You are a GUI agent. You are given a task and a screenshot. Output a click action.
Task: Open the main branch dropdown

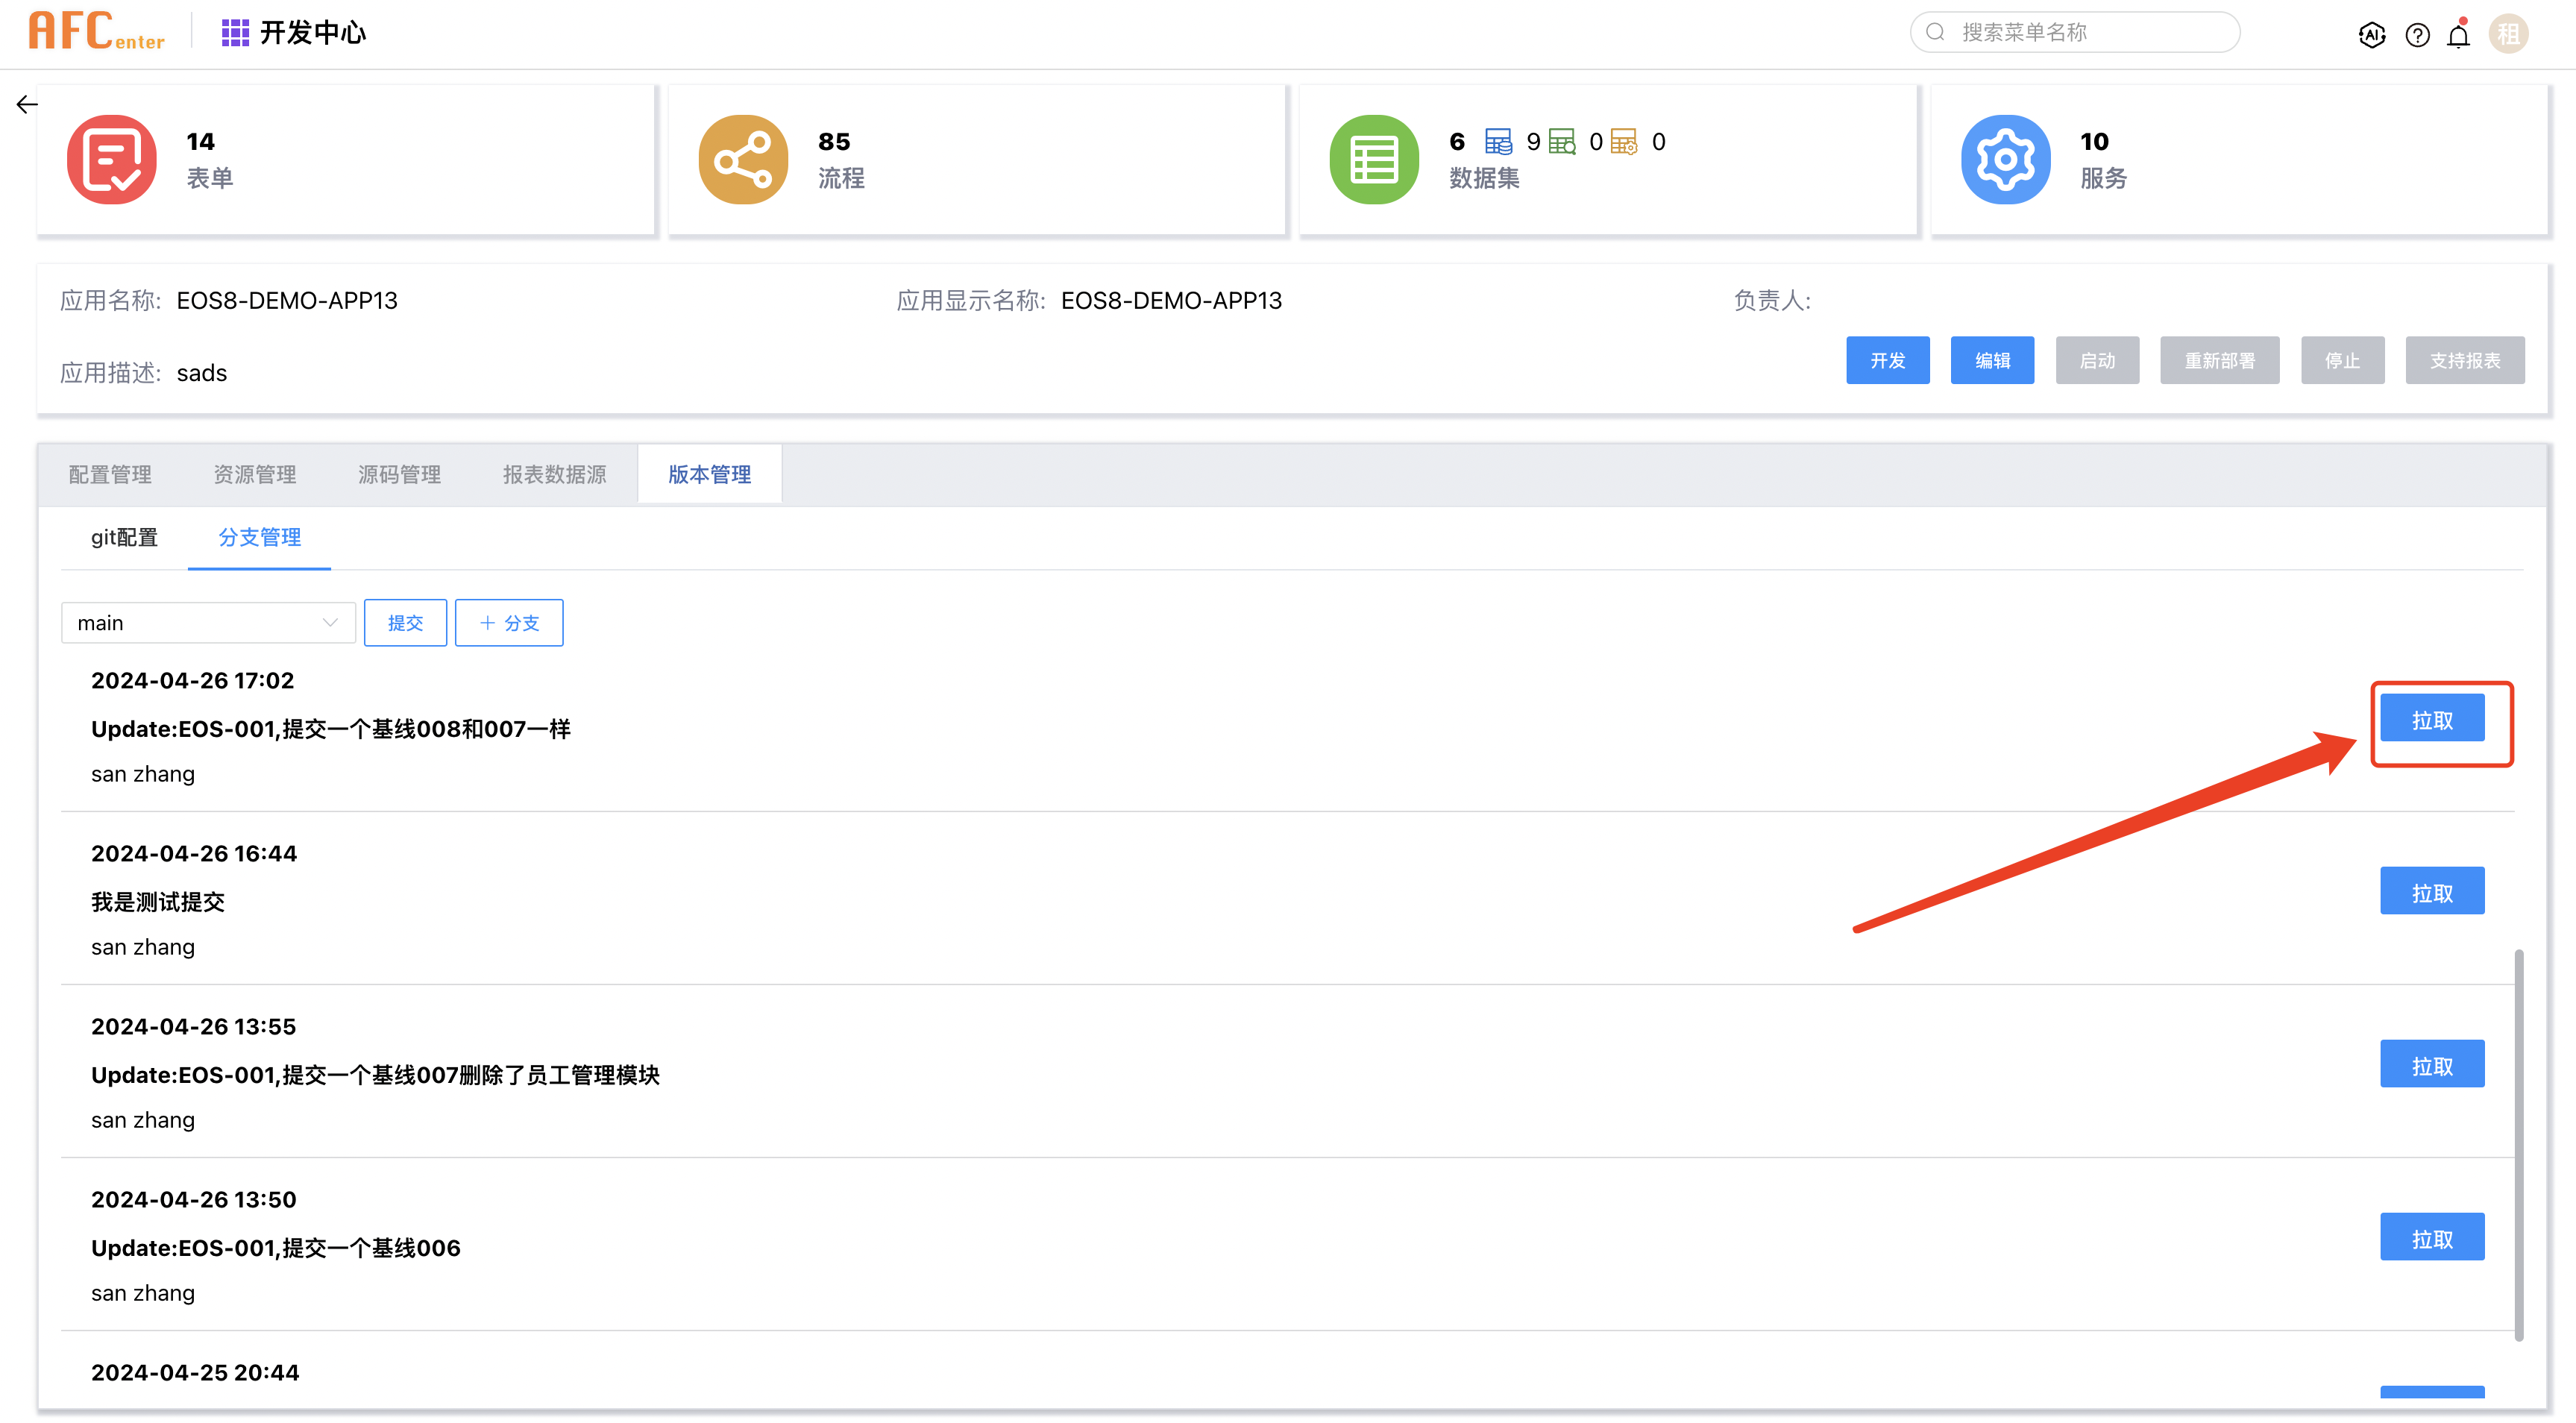(208, 622)
